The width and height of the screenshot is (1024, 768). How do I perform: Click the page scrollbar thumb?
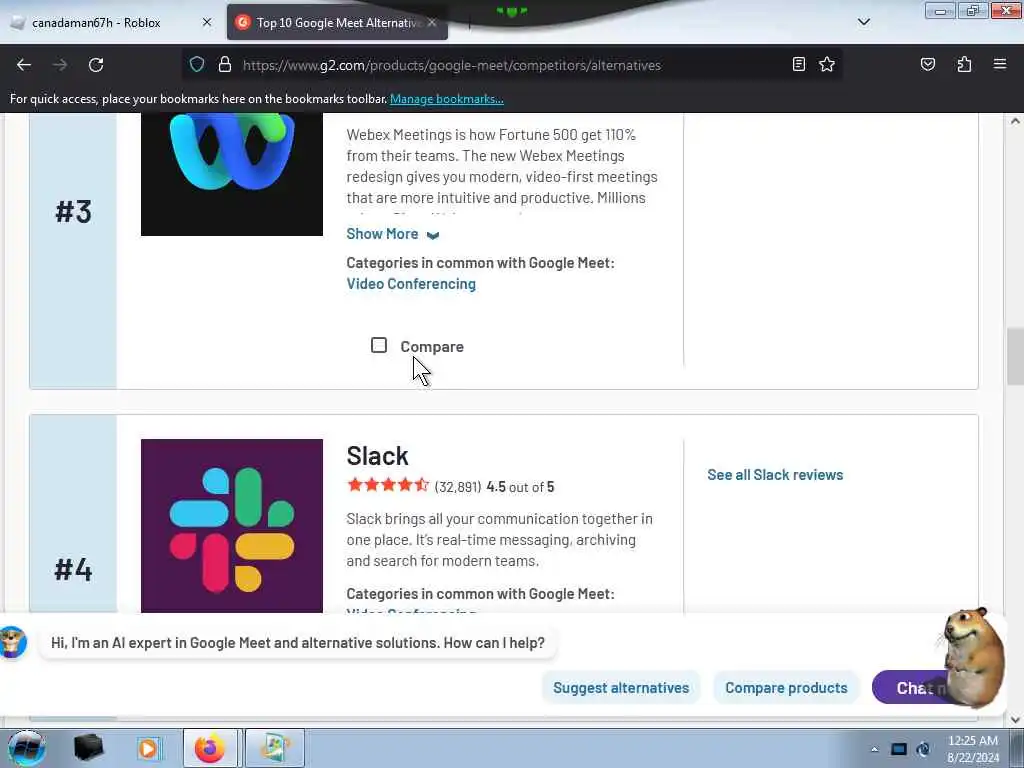[x=1015, y=357]
